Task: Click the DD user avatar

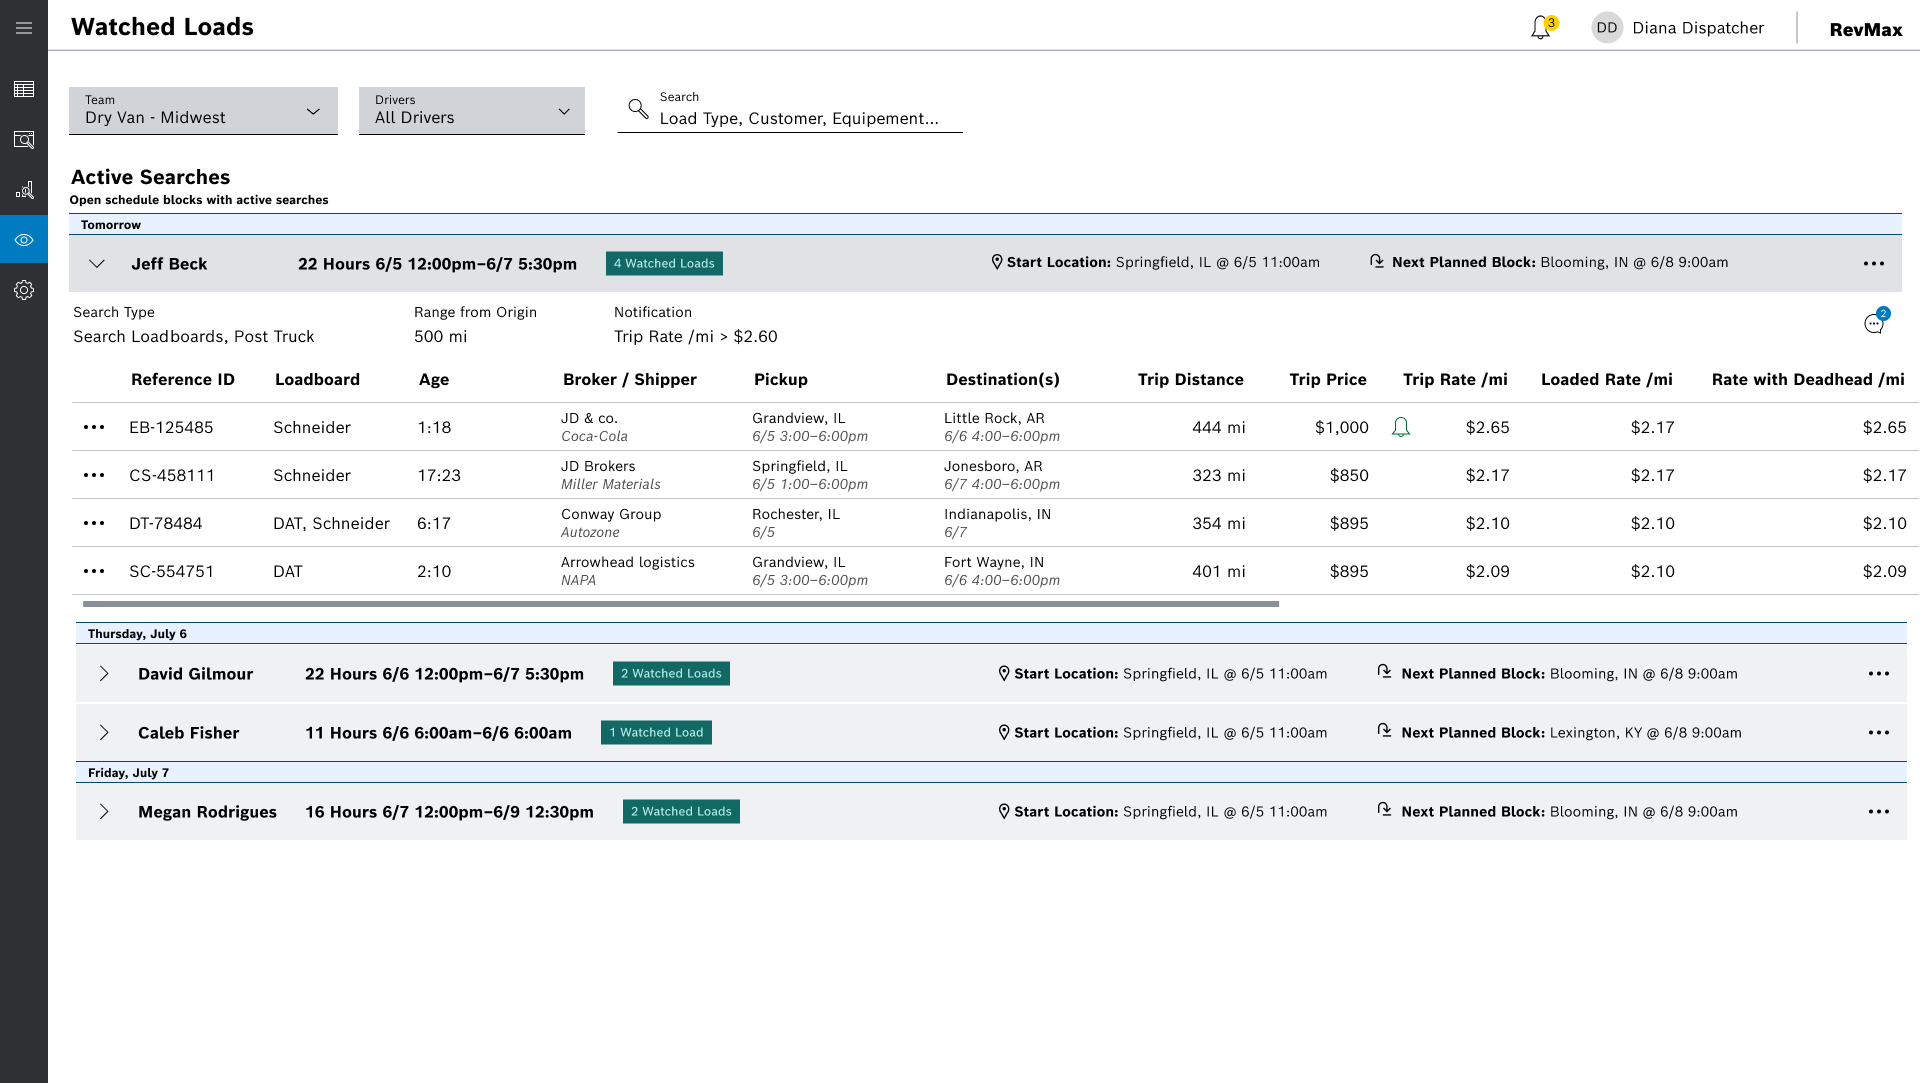Action: tap(1607, 28)
